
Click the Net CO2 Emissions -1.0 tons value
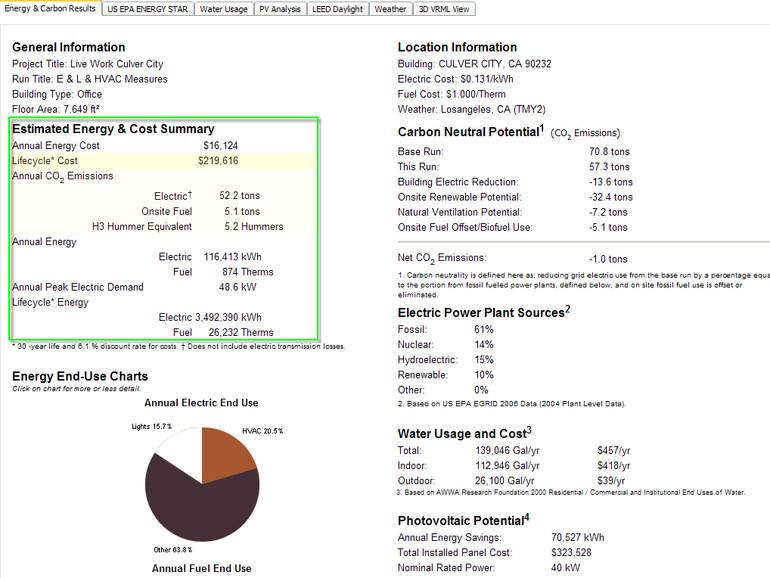coord(608,259)
